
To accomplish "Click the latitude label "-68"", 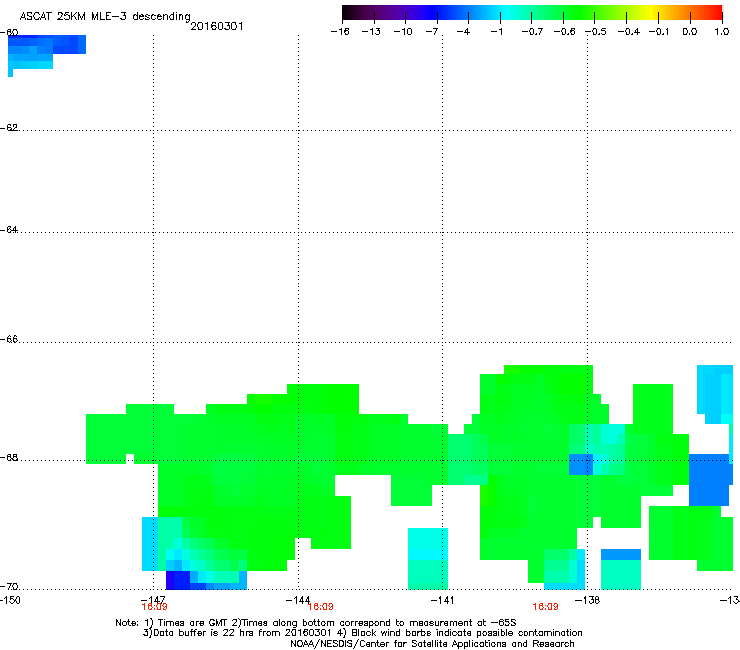I will click(x=9, y=458).
